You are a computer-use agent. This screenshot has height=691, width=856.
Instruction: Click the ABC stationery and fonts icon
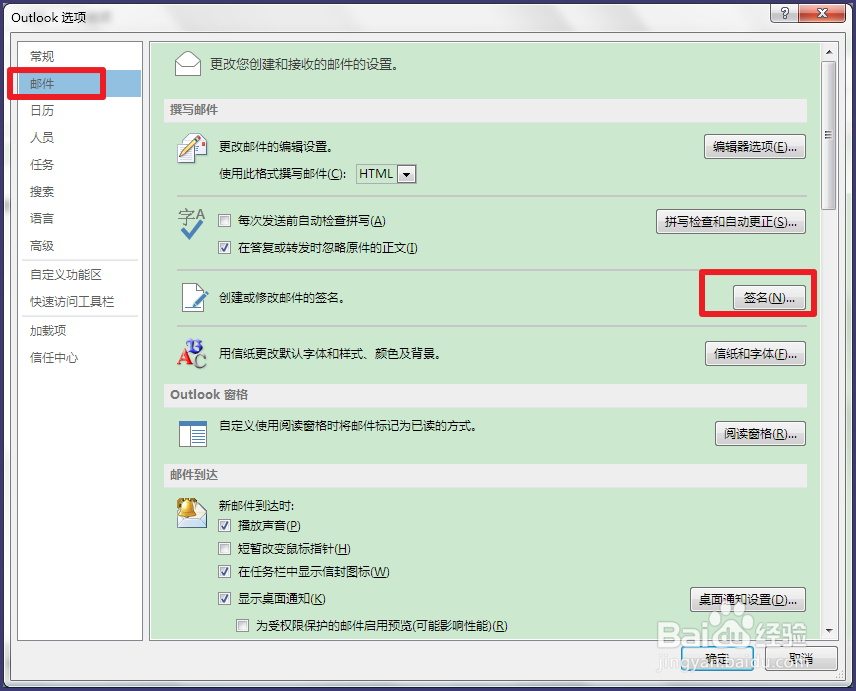click(192, 354)
